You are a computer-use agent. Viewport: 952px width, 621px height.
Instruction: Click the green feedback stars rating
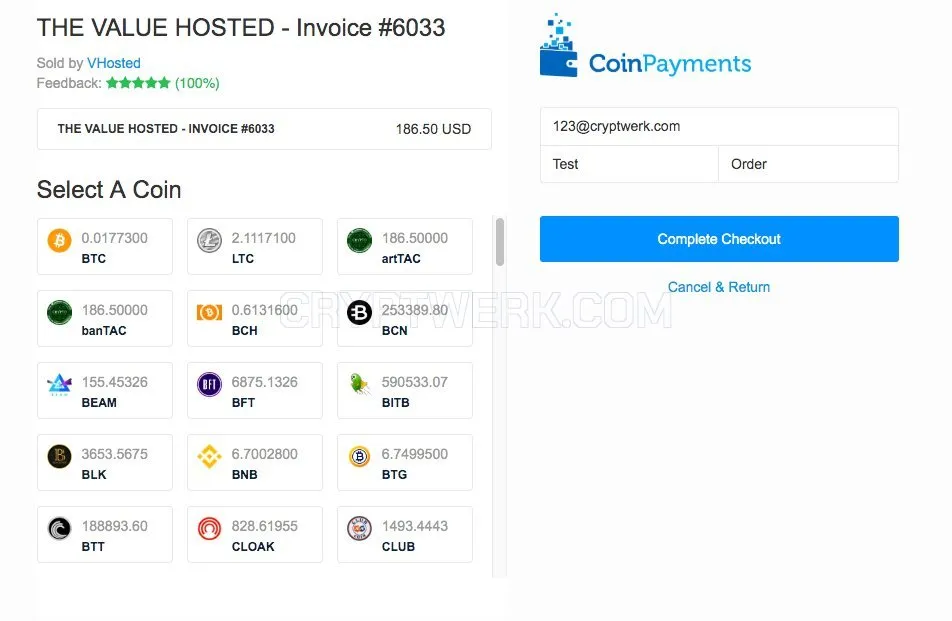(x=138, y=83)
